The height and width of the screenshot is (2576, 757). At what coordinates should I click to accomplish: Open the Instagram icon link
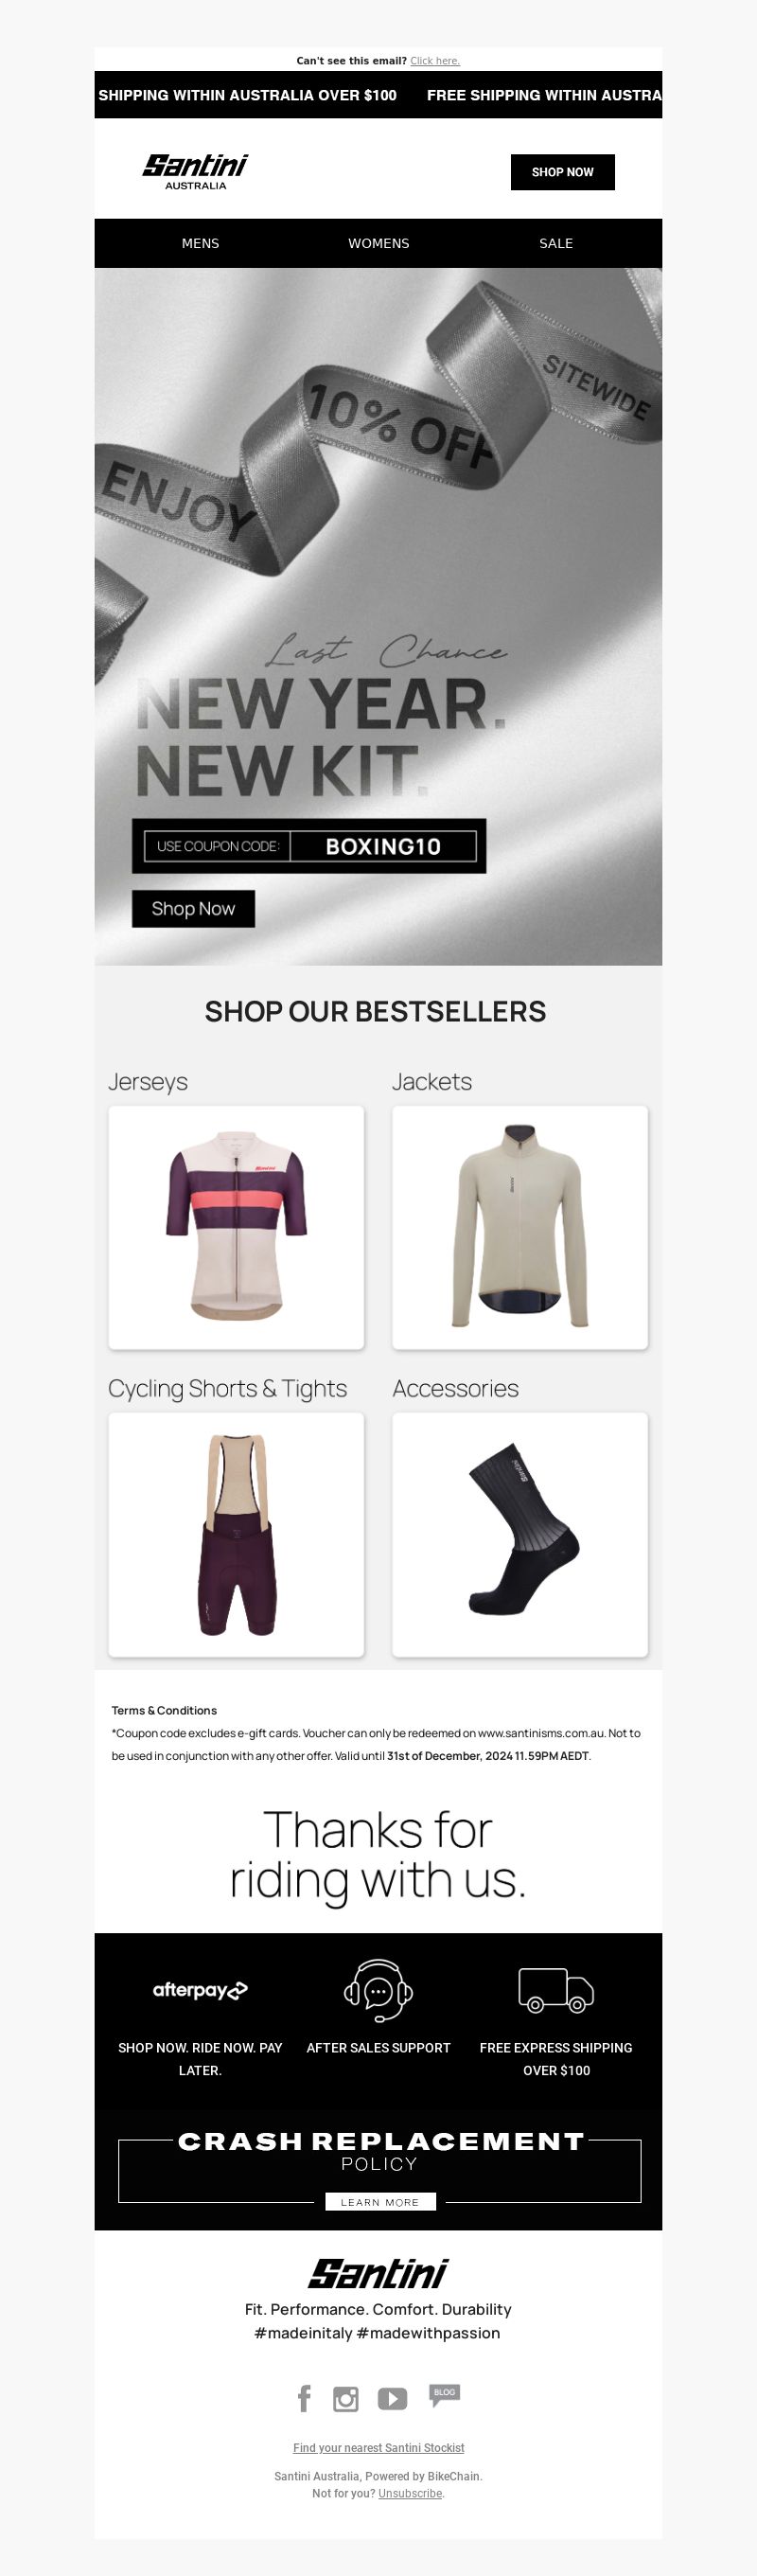[346, 2399]
